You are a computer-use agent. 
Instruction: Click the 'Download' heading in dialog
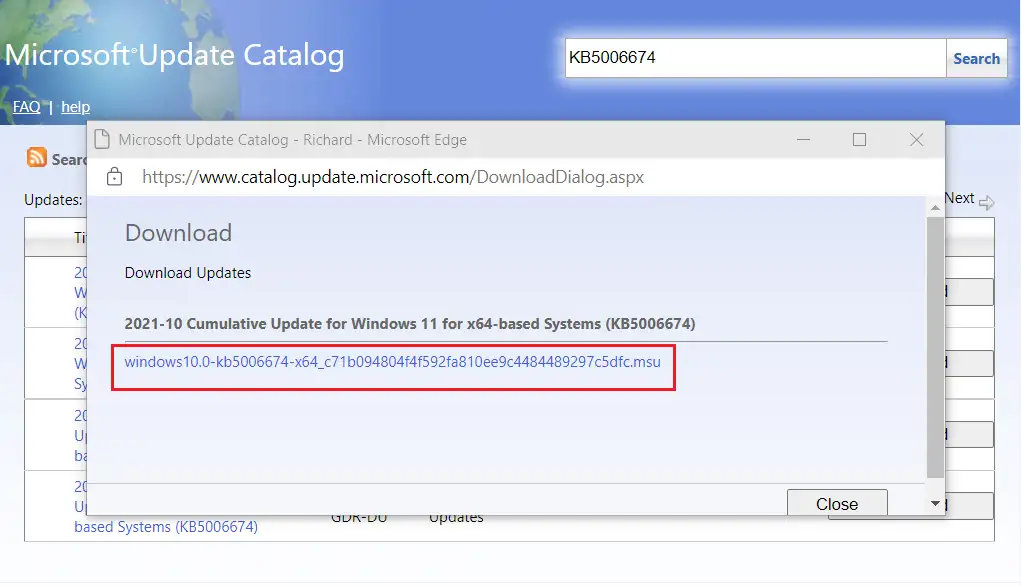tap(178, 233)
